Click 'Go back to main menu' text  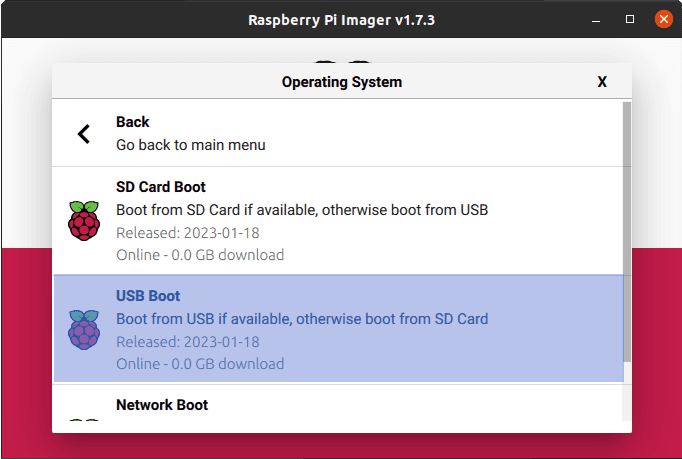[x=190, y=145]
